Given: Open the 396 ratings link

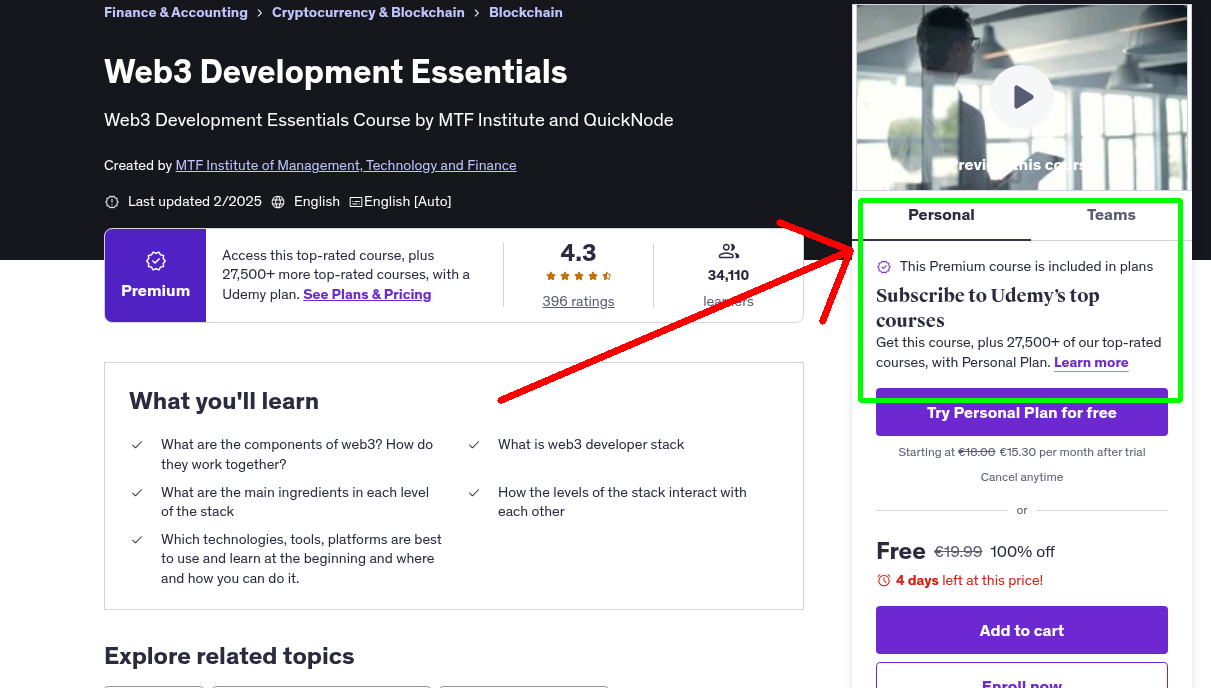Looking at the screenshot, I should (x=578, y=302).
